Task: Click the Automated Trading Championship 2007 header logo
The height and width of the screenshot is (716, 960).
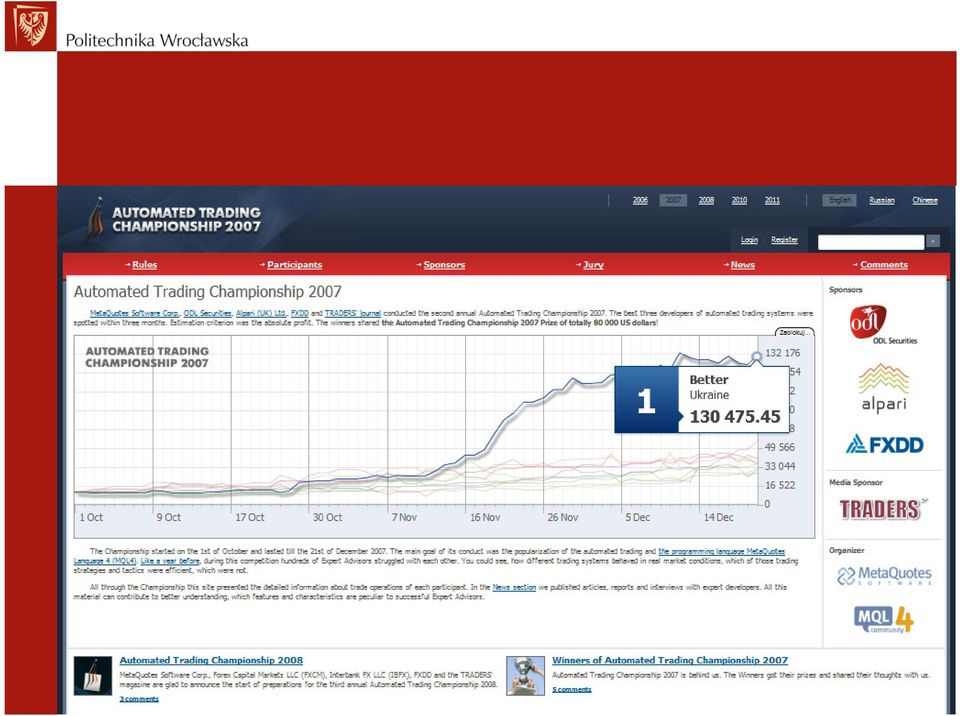Action: [176, 219]
